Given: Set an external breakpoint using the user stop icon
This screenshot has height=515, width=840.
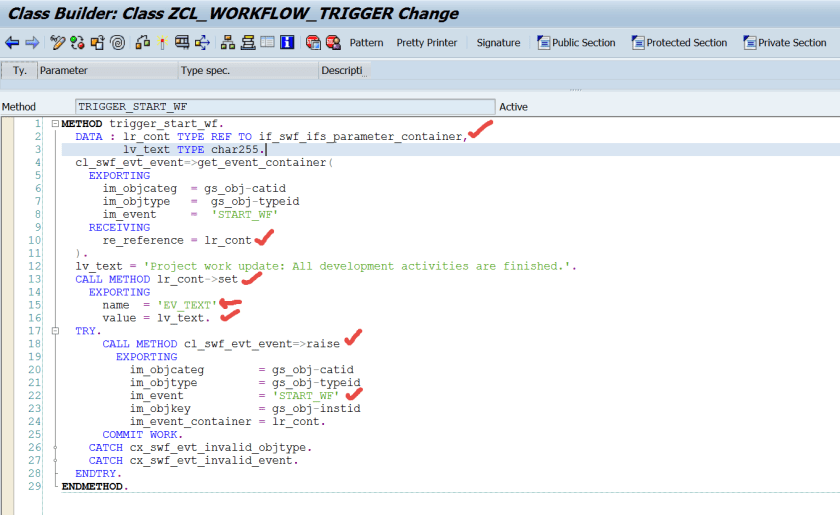Looking at the screenshot, I should pyautogui.click(x=333, y=43).
